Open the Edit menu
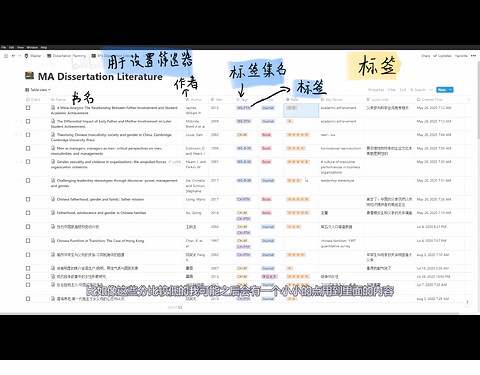 (x=11, y=47)
